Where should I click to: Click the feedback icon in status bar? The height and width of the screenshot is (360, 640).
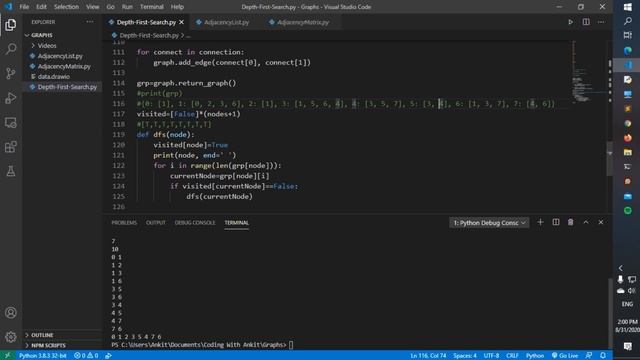589,356
